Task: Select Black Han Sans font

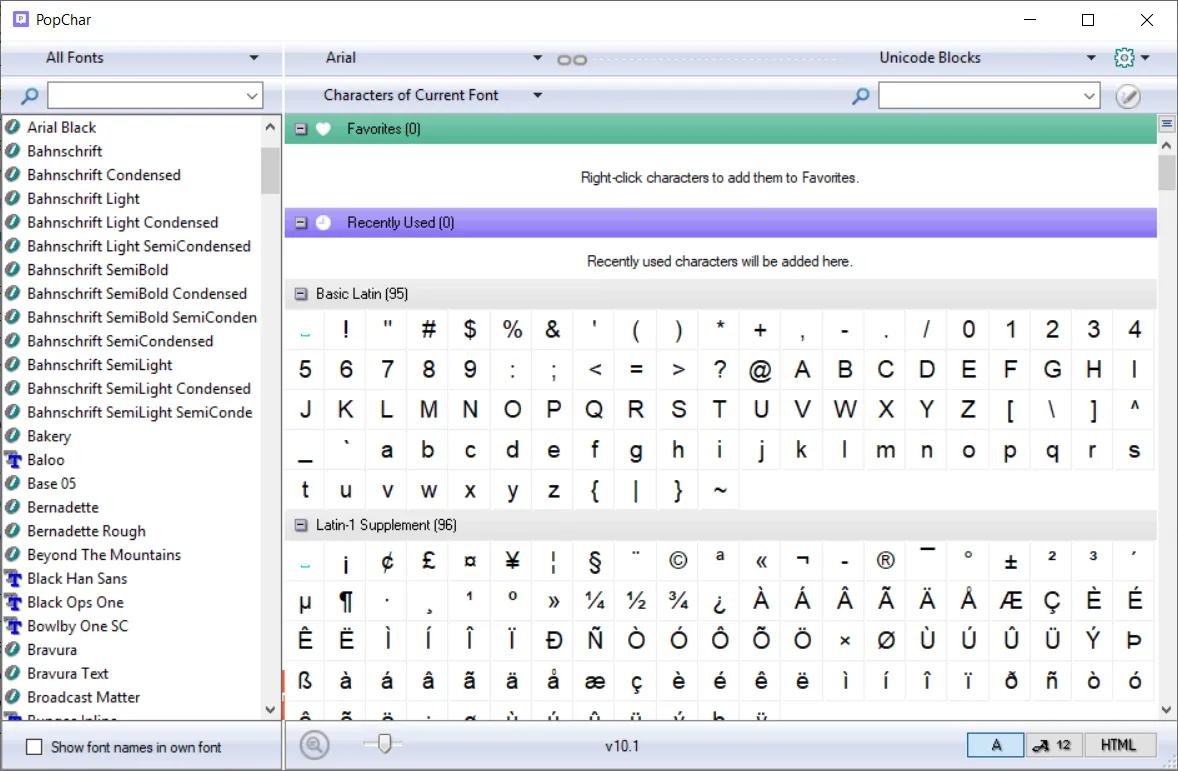Action: (x=77, y=579)
